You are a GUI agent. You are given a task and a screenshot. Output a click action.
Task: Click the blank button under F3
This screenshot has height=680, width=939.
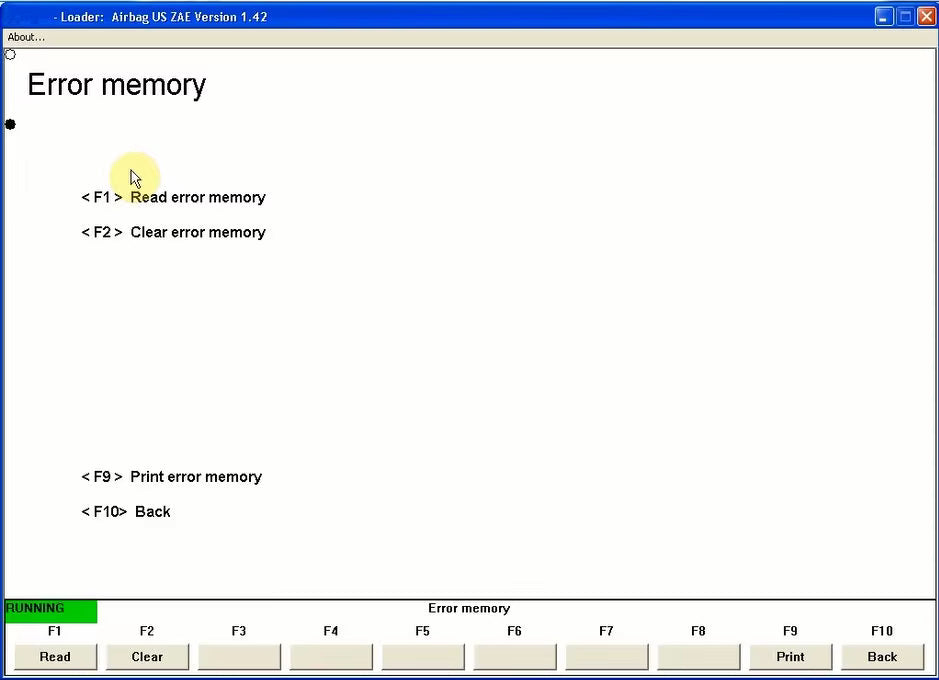pos(239,657)
